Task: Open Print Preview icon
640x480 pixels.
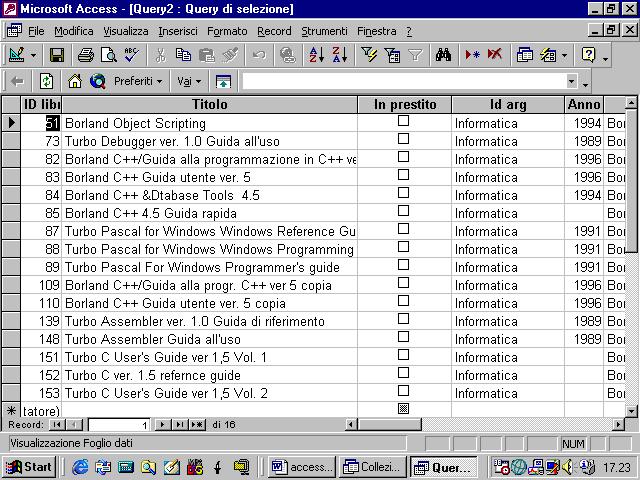Action: pyautogui.click(x=109, y=55)
